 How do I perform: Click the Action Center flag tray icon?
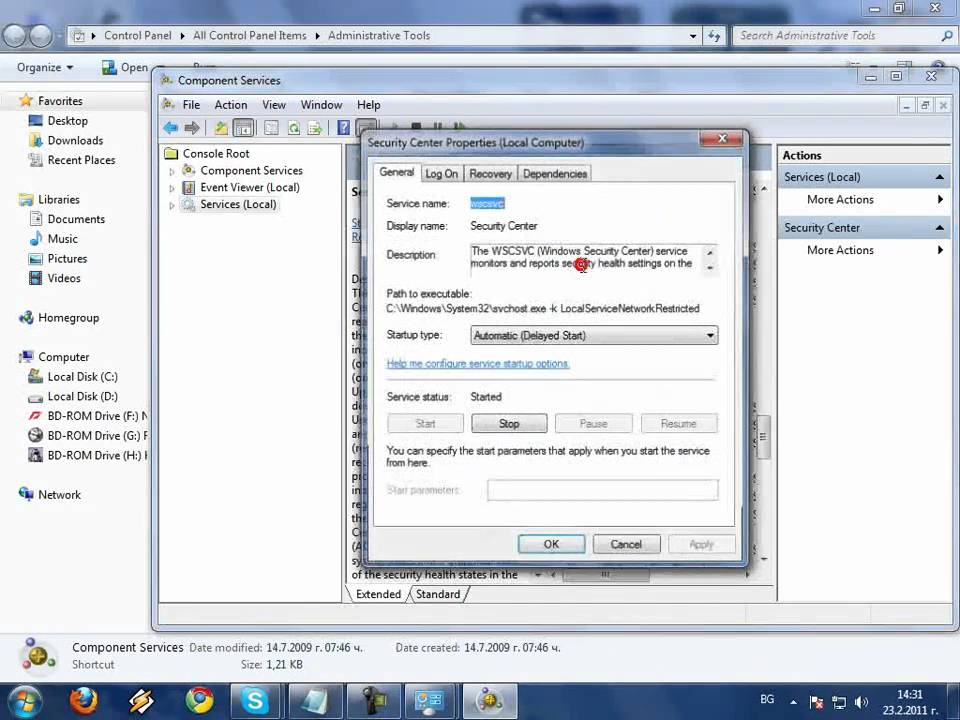[816, 702]
